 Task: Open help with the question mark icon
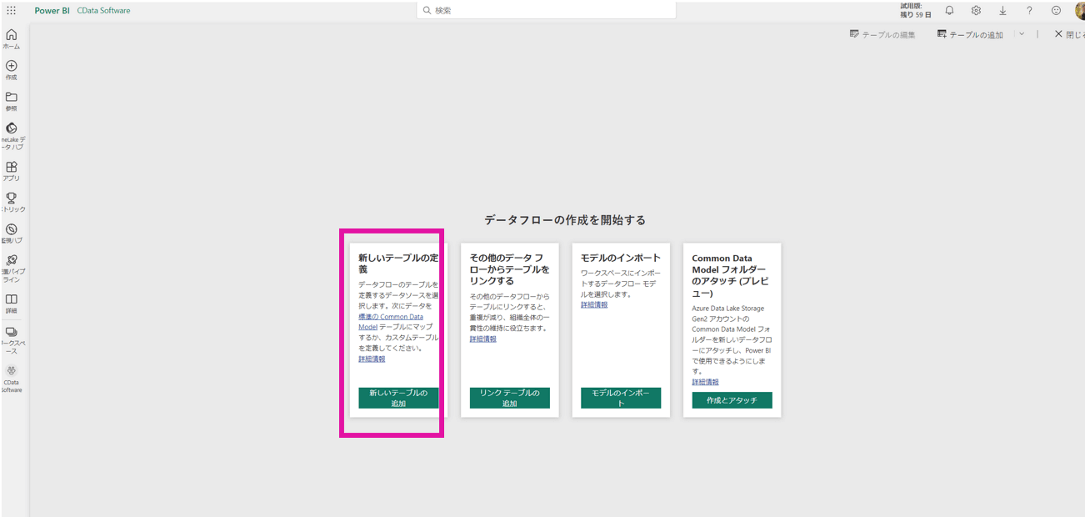[1029, 10]
